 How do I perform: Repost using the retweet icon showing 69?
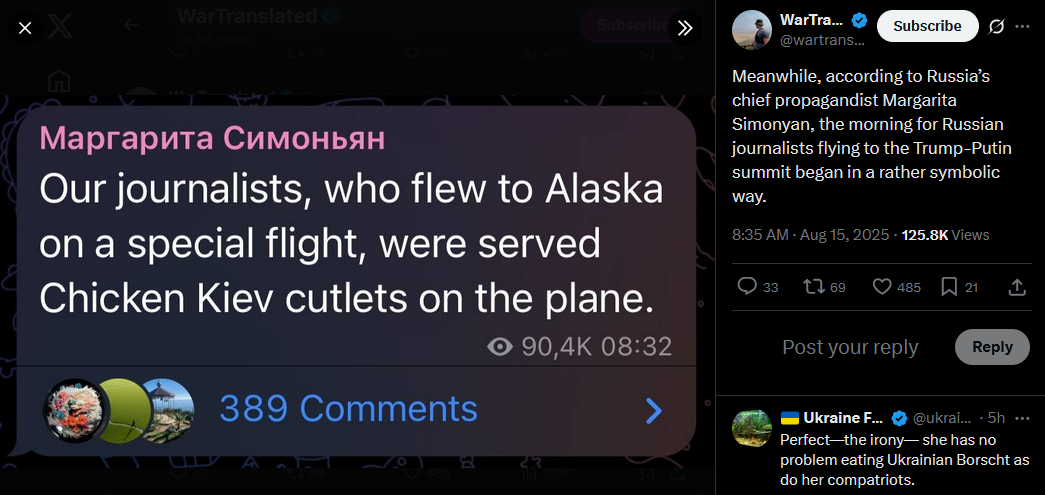pyautogui.click(x=824, y=286)
